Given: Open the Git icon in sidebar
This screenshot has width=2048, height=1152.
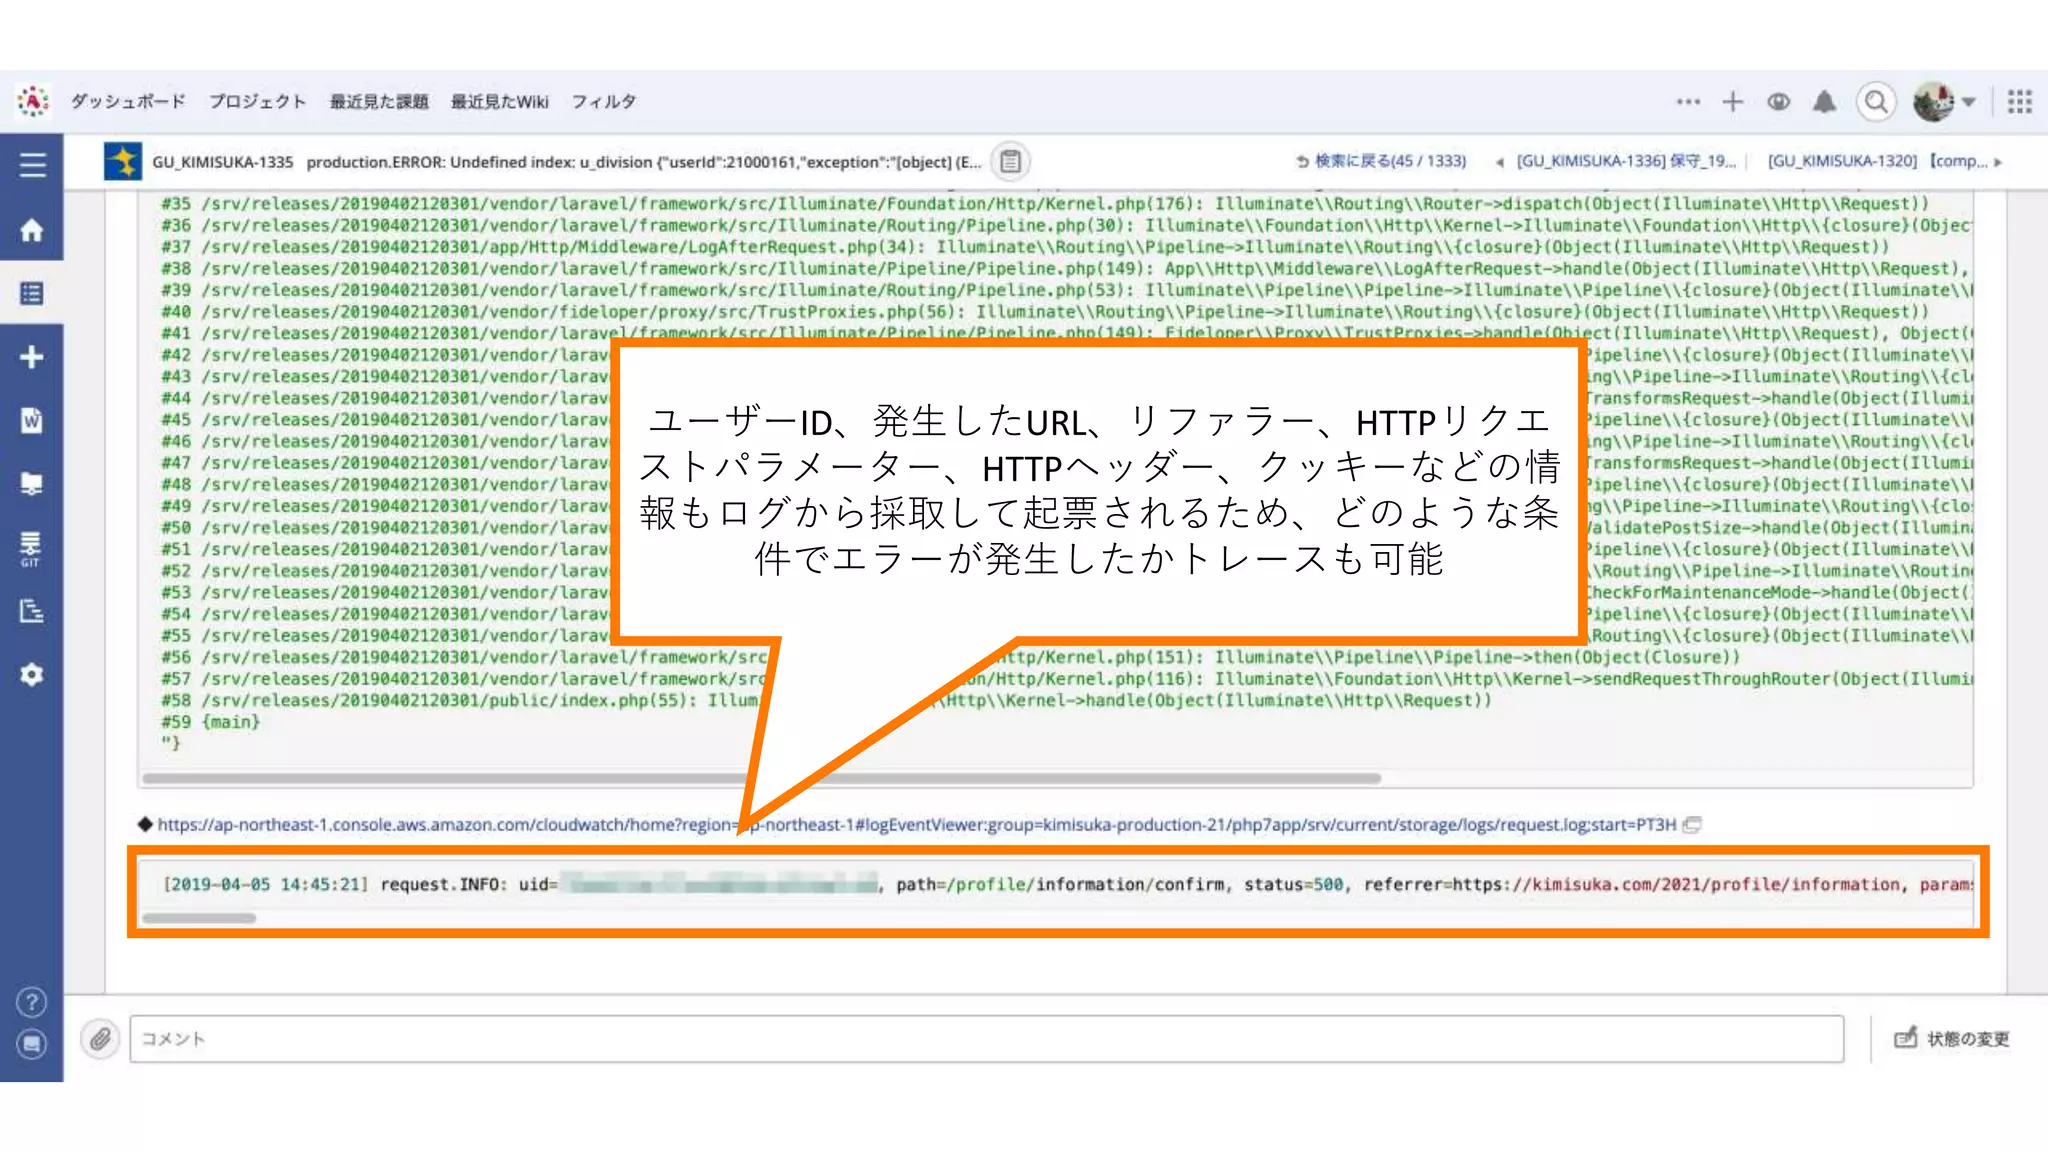Looking at the screenshot, I should (x=32, y=548).
